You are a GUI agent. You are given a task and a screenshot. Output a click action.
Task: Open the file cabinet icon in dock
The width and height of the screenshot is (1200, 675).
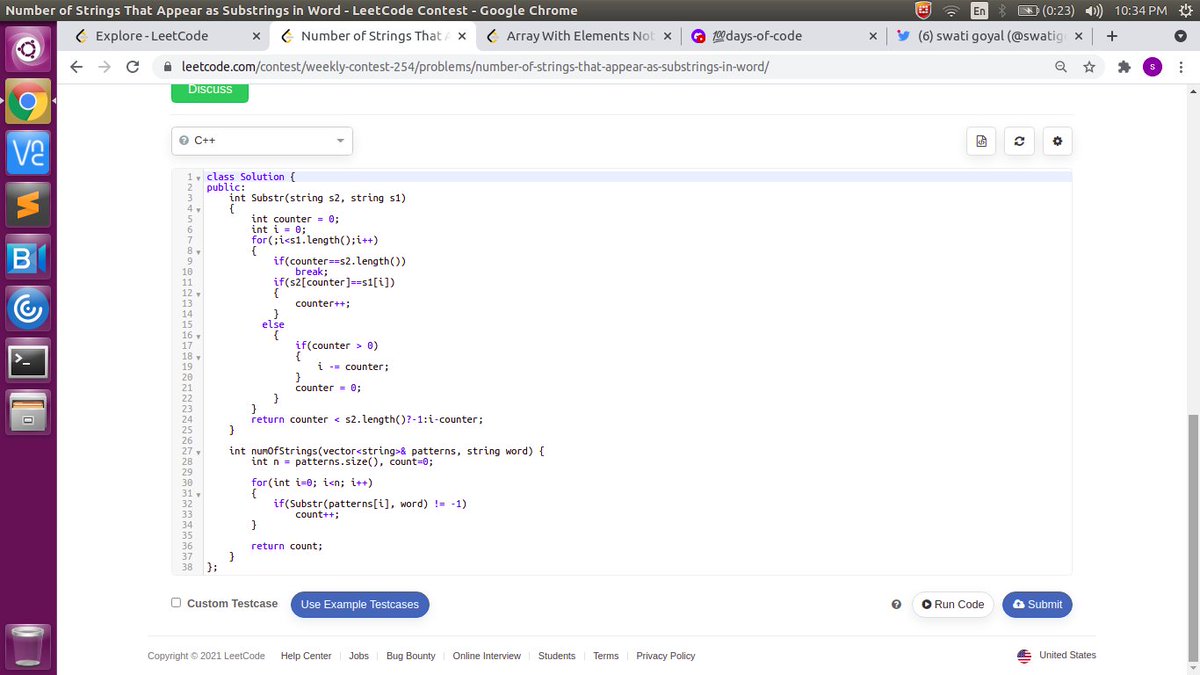coord(28,413)
